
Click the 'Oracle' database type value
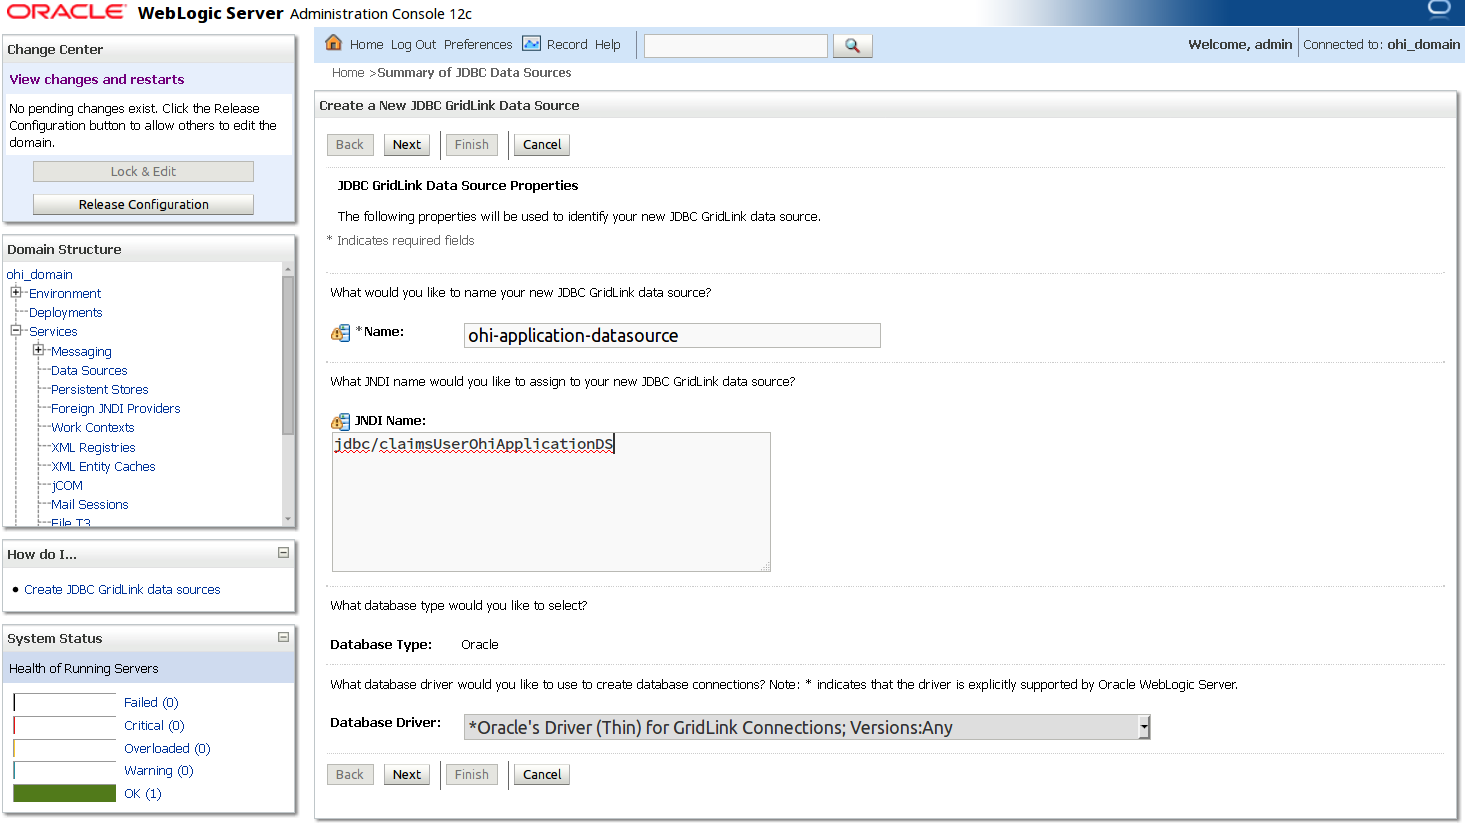480,645
